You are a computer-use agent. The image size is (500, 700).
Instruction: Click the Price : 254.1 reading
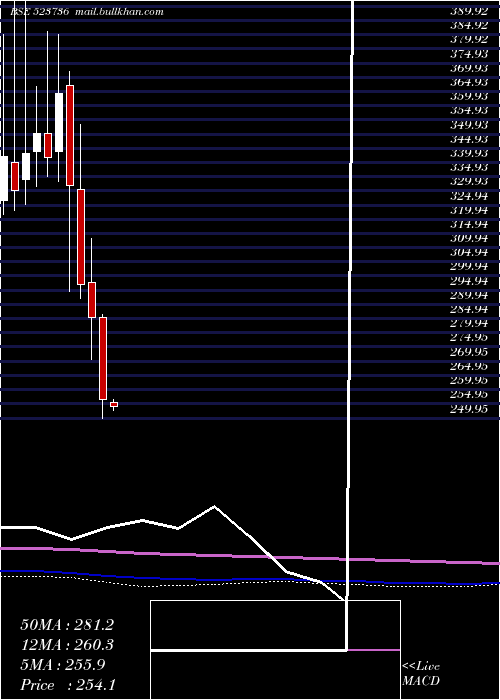68,685
